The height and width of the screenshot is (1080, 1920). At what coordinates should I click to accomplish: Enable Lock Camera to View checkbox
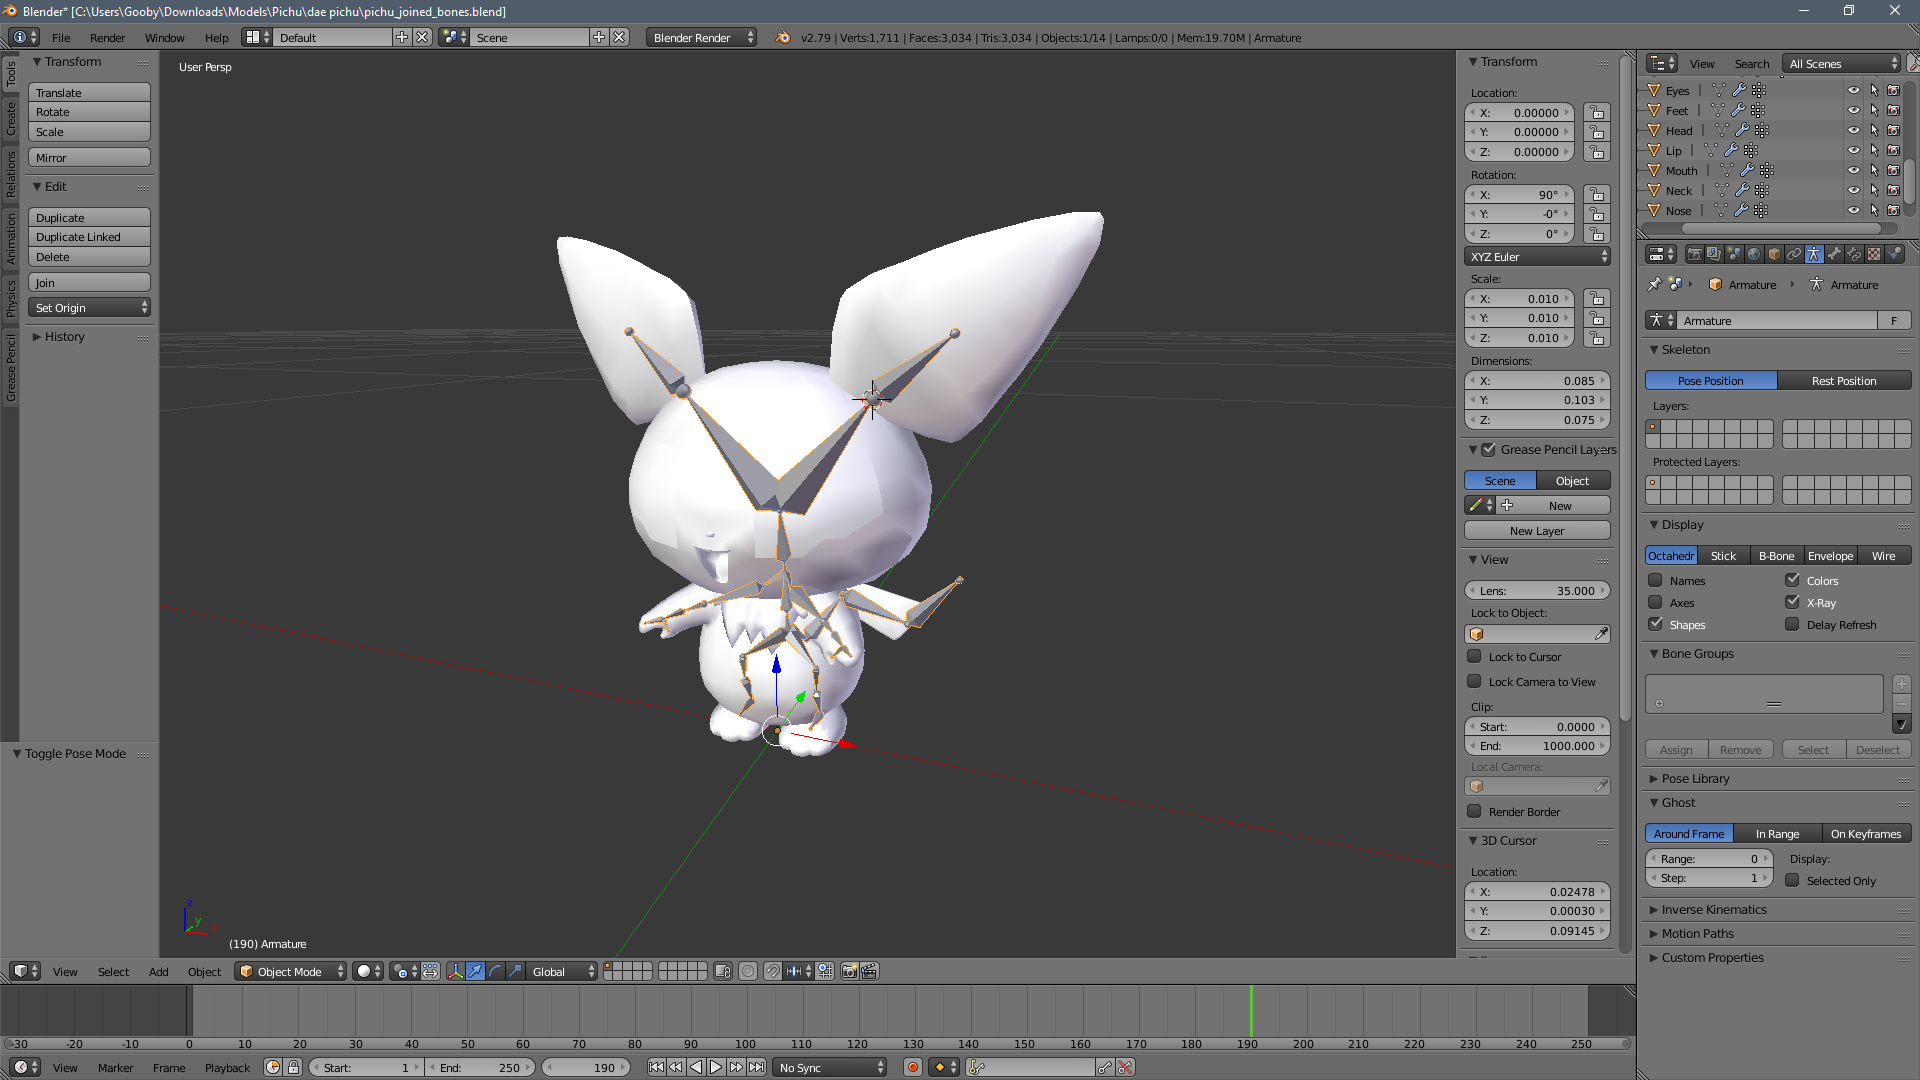tap(1474, 681)
